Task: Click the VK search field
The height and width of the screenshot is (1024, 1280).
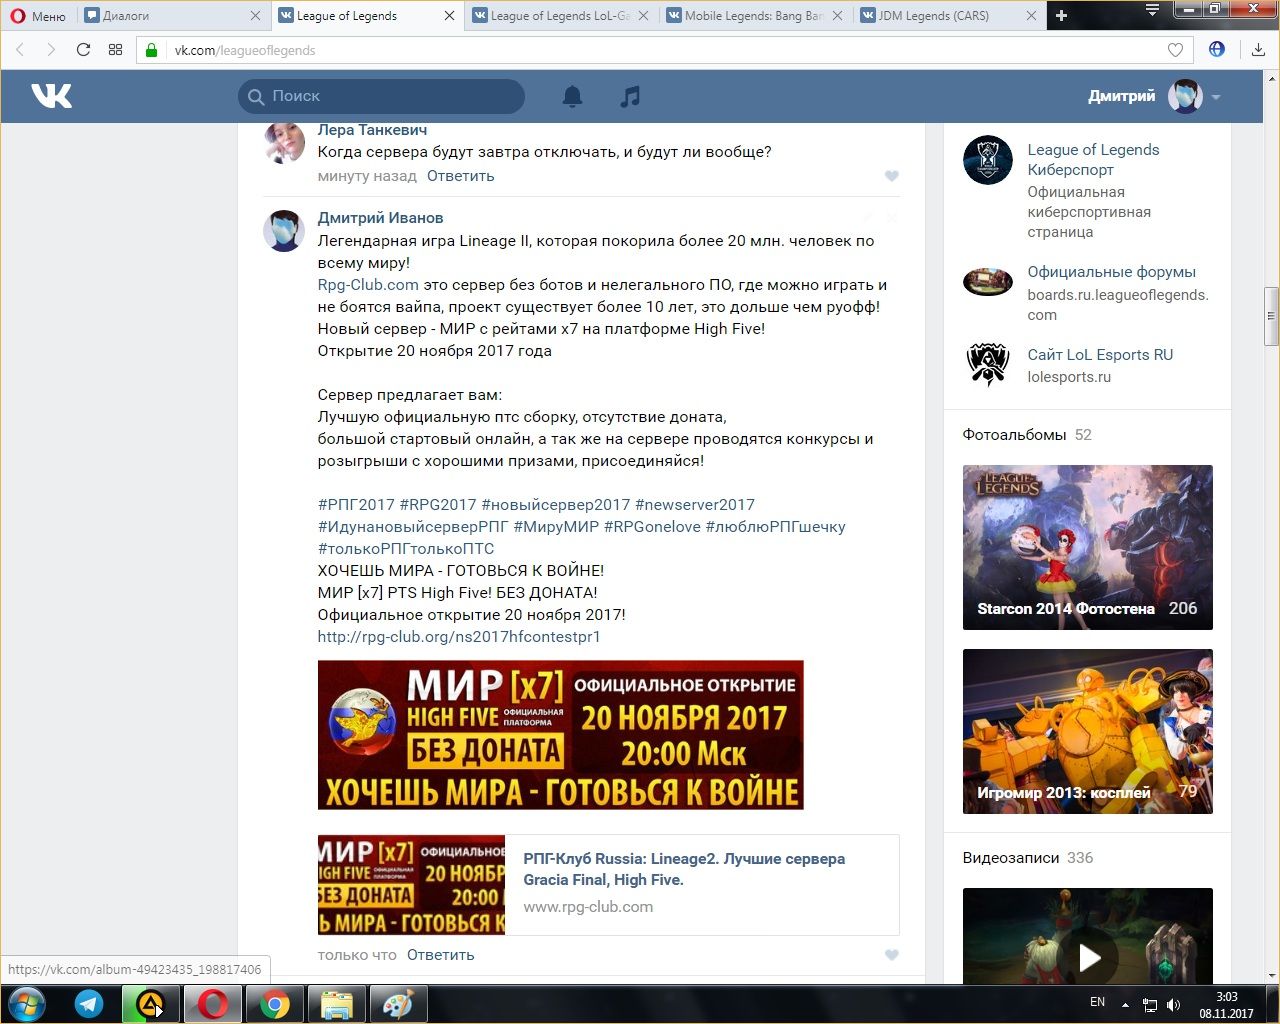Action: pyautogui.click(x=381, y=96)
